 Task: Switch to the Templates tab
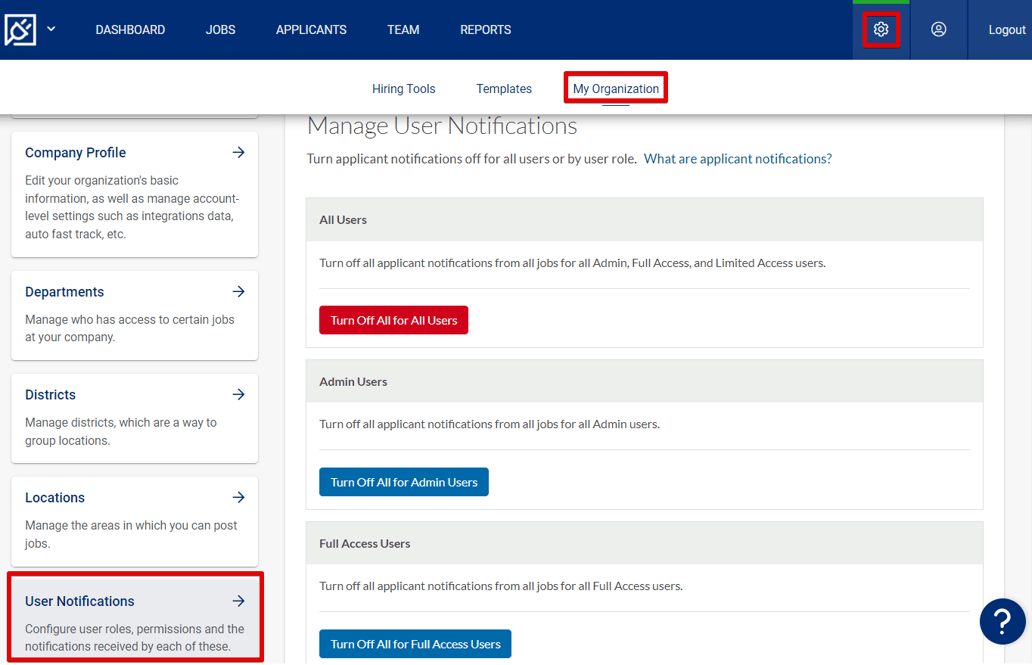tap(503, 88)
